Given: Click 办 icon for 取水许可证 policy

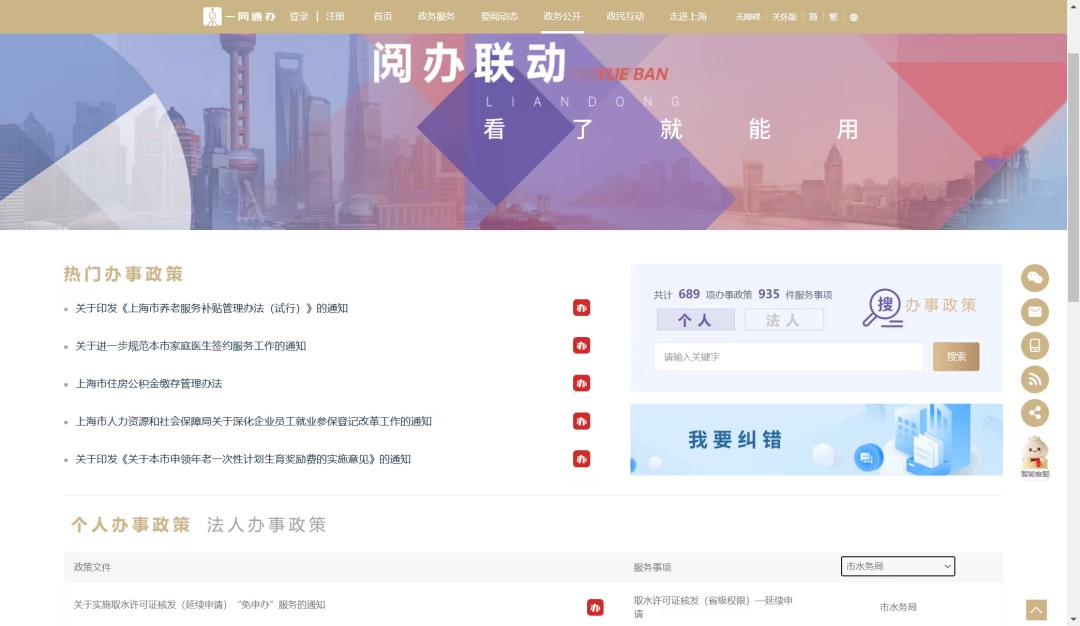Looking at the screenshot, I should coord(595,607).
